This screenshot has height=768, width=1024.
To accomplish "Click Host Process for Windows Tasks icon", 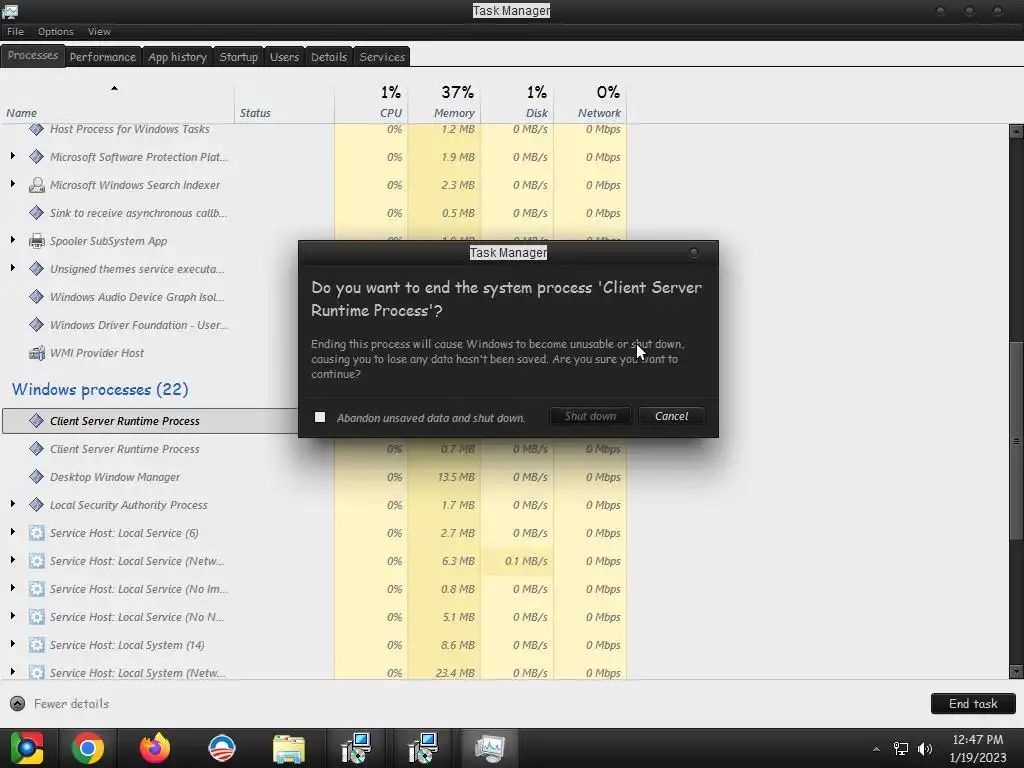I will point(37,129).
